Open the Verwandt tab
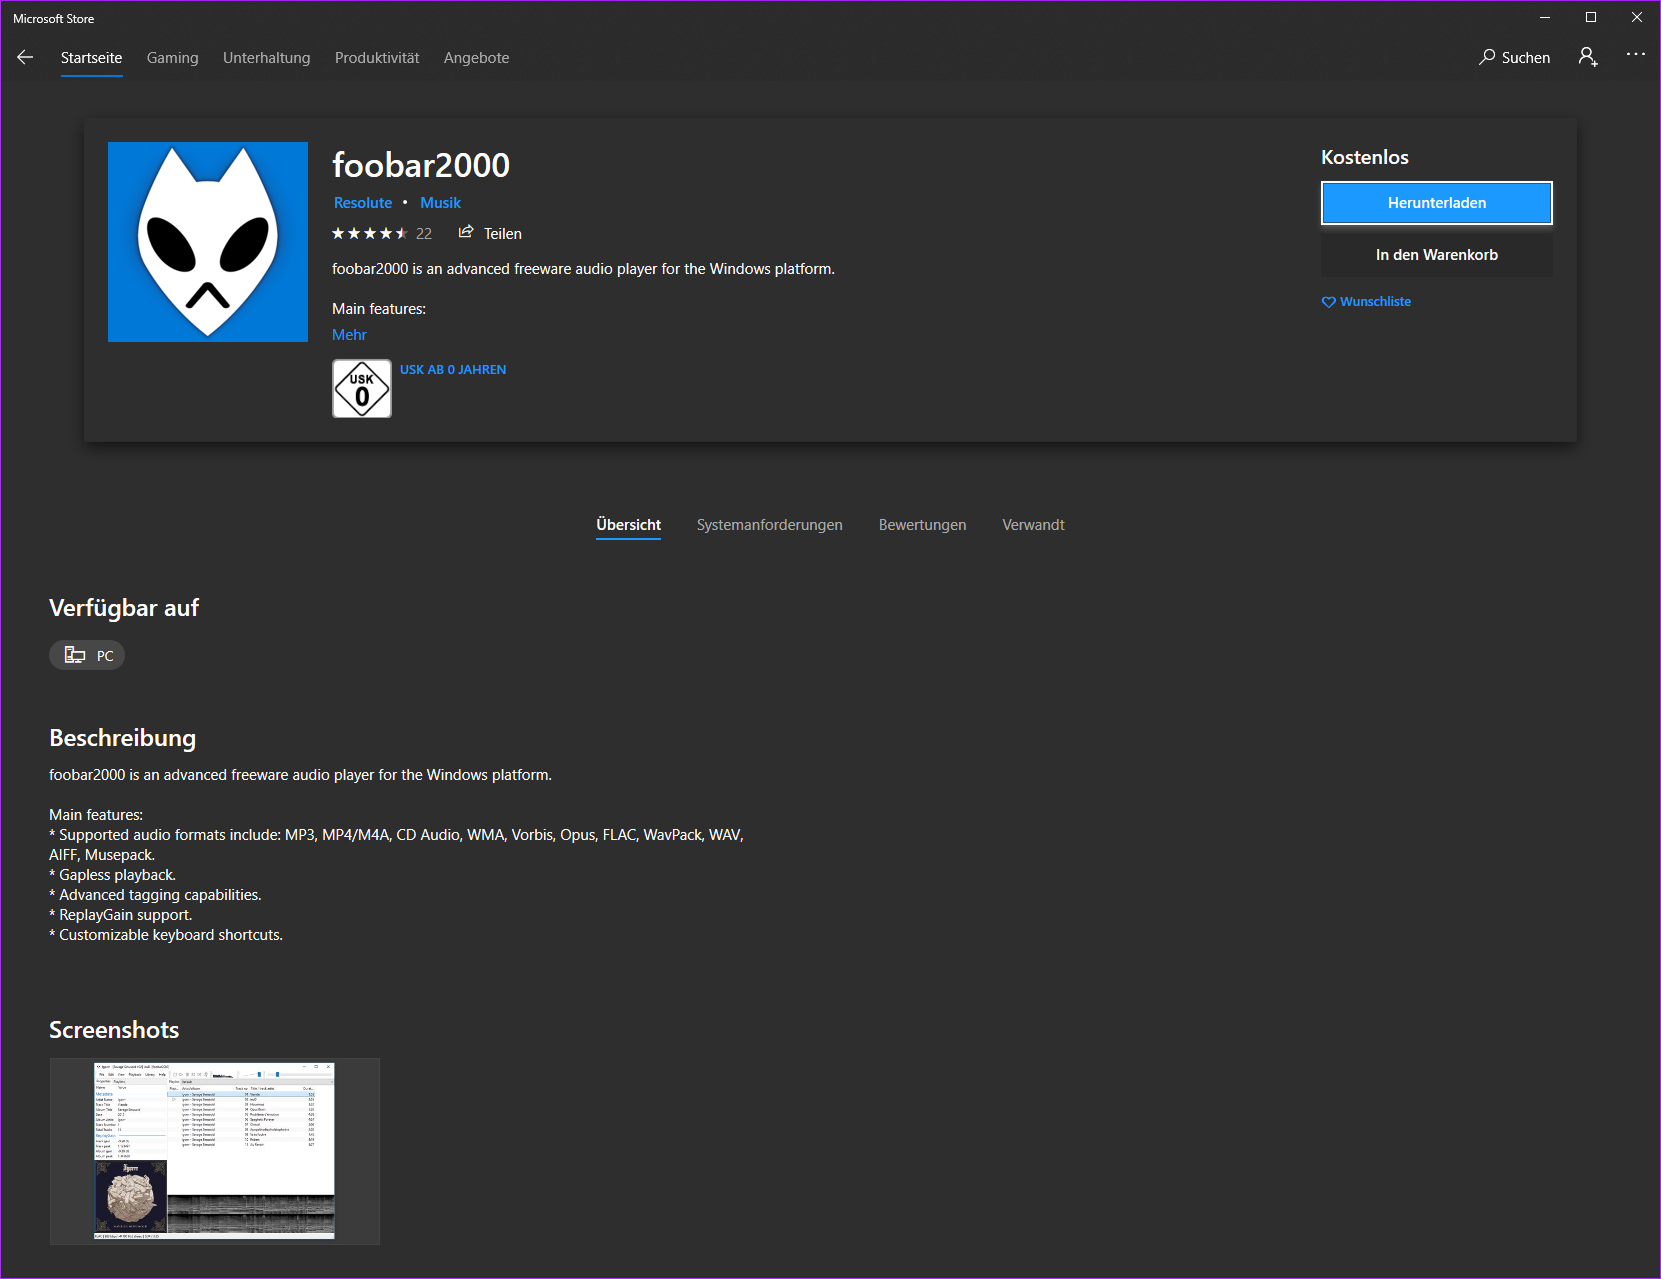 pos(1033,525)
